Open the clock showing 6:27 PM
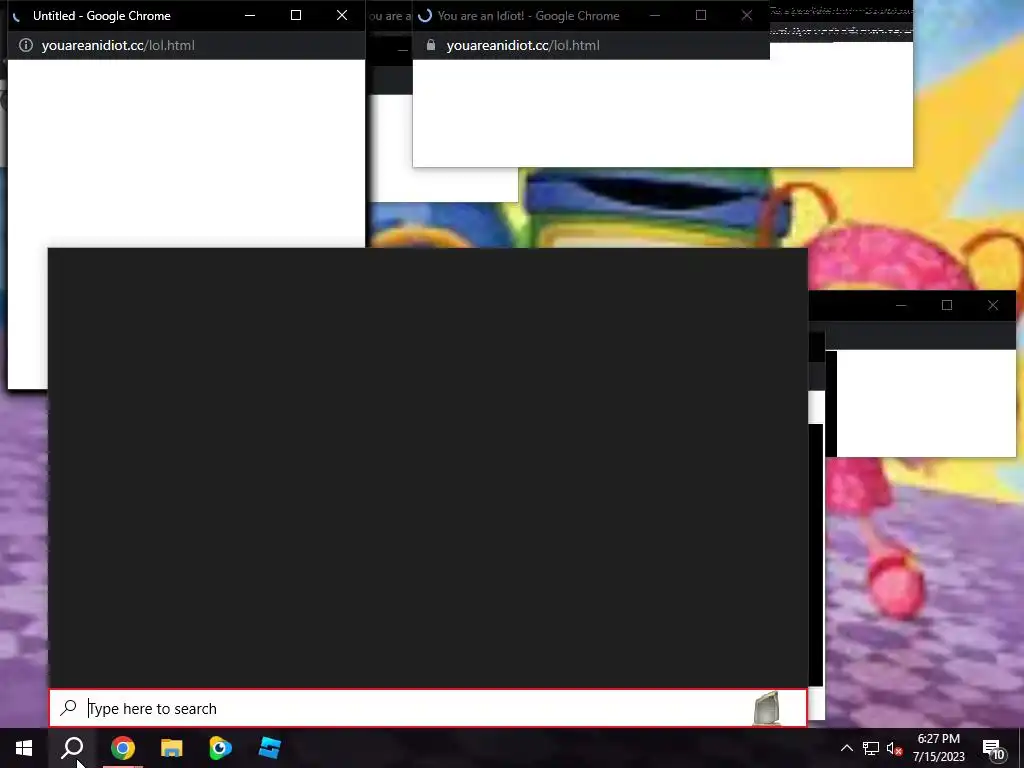Screen dimensions: 1024x768 click(x=938, y=739)
